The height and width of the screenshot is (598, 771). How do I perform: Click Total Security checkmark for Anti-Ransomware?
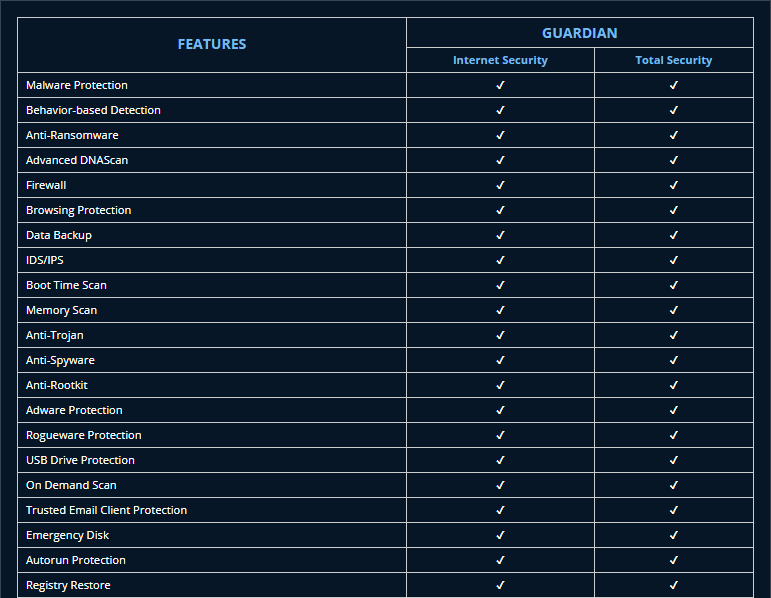click(x=674, y=135)
